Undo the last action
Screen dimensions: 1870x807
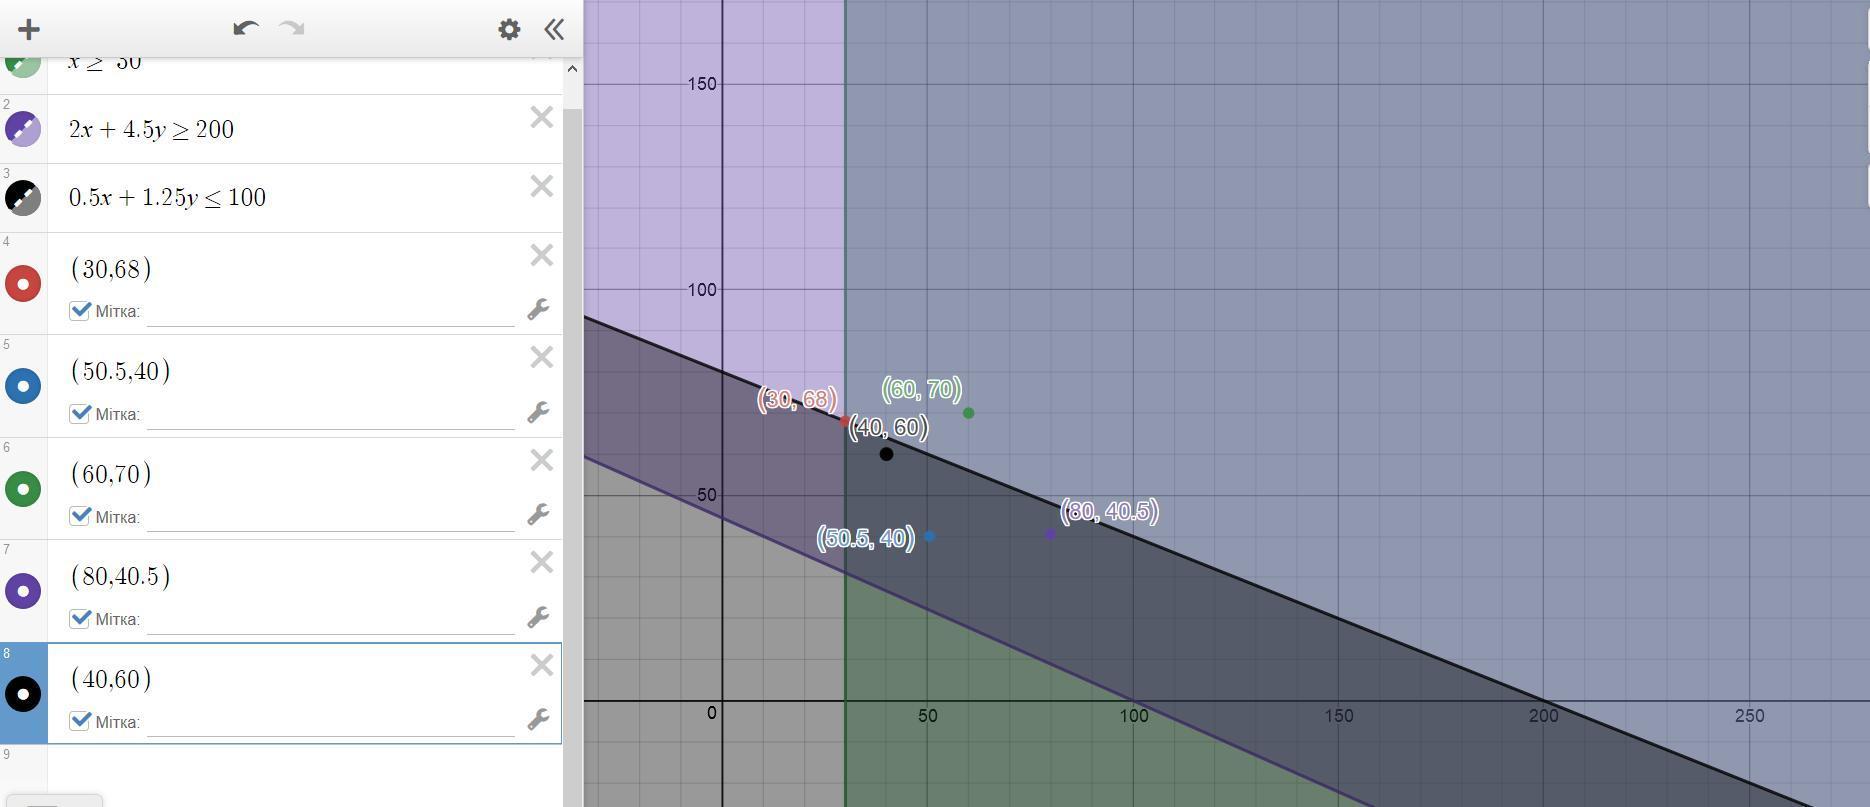pos(245,28)
